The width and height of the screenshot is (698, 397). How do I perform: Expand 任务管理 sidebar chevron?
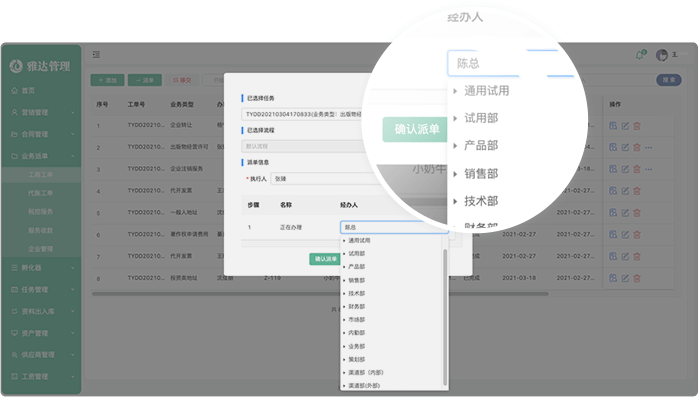pos(73,290)
